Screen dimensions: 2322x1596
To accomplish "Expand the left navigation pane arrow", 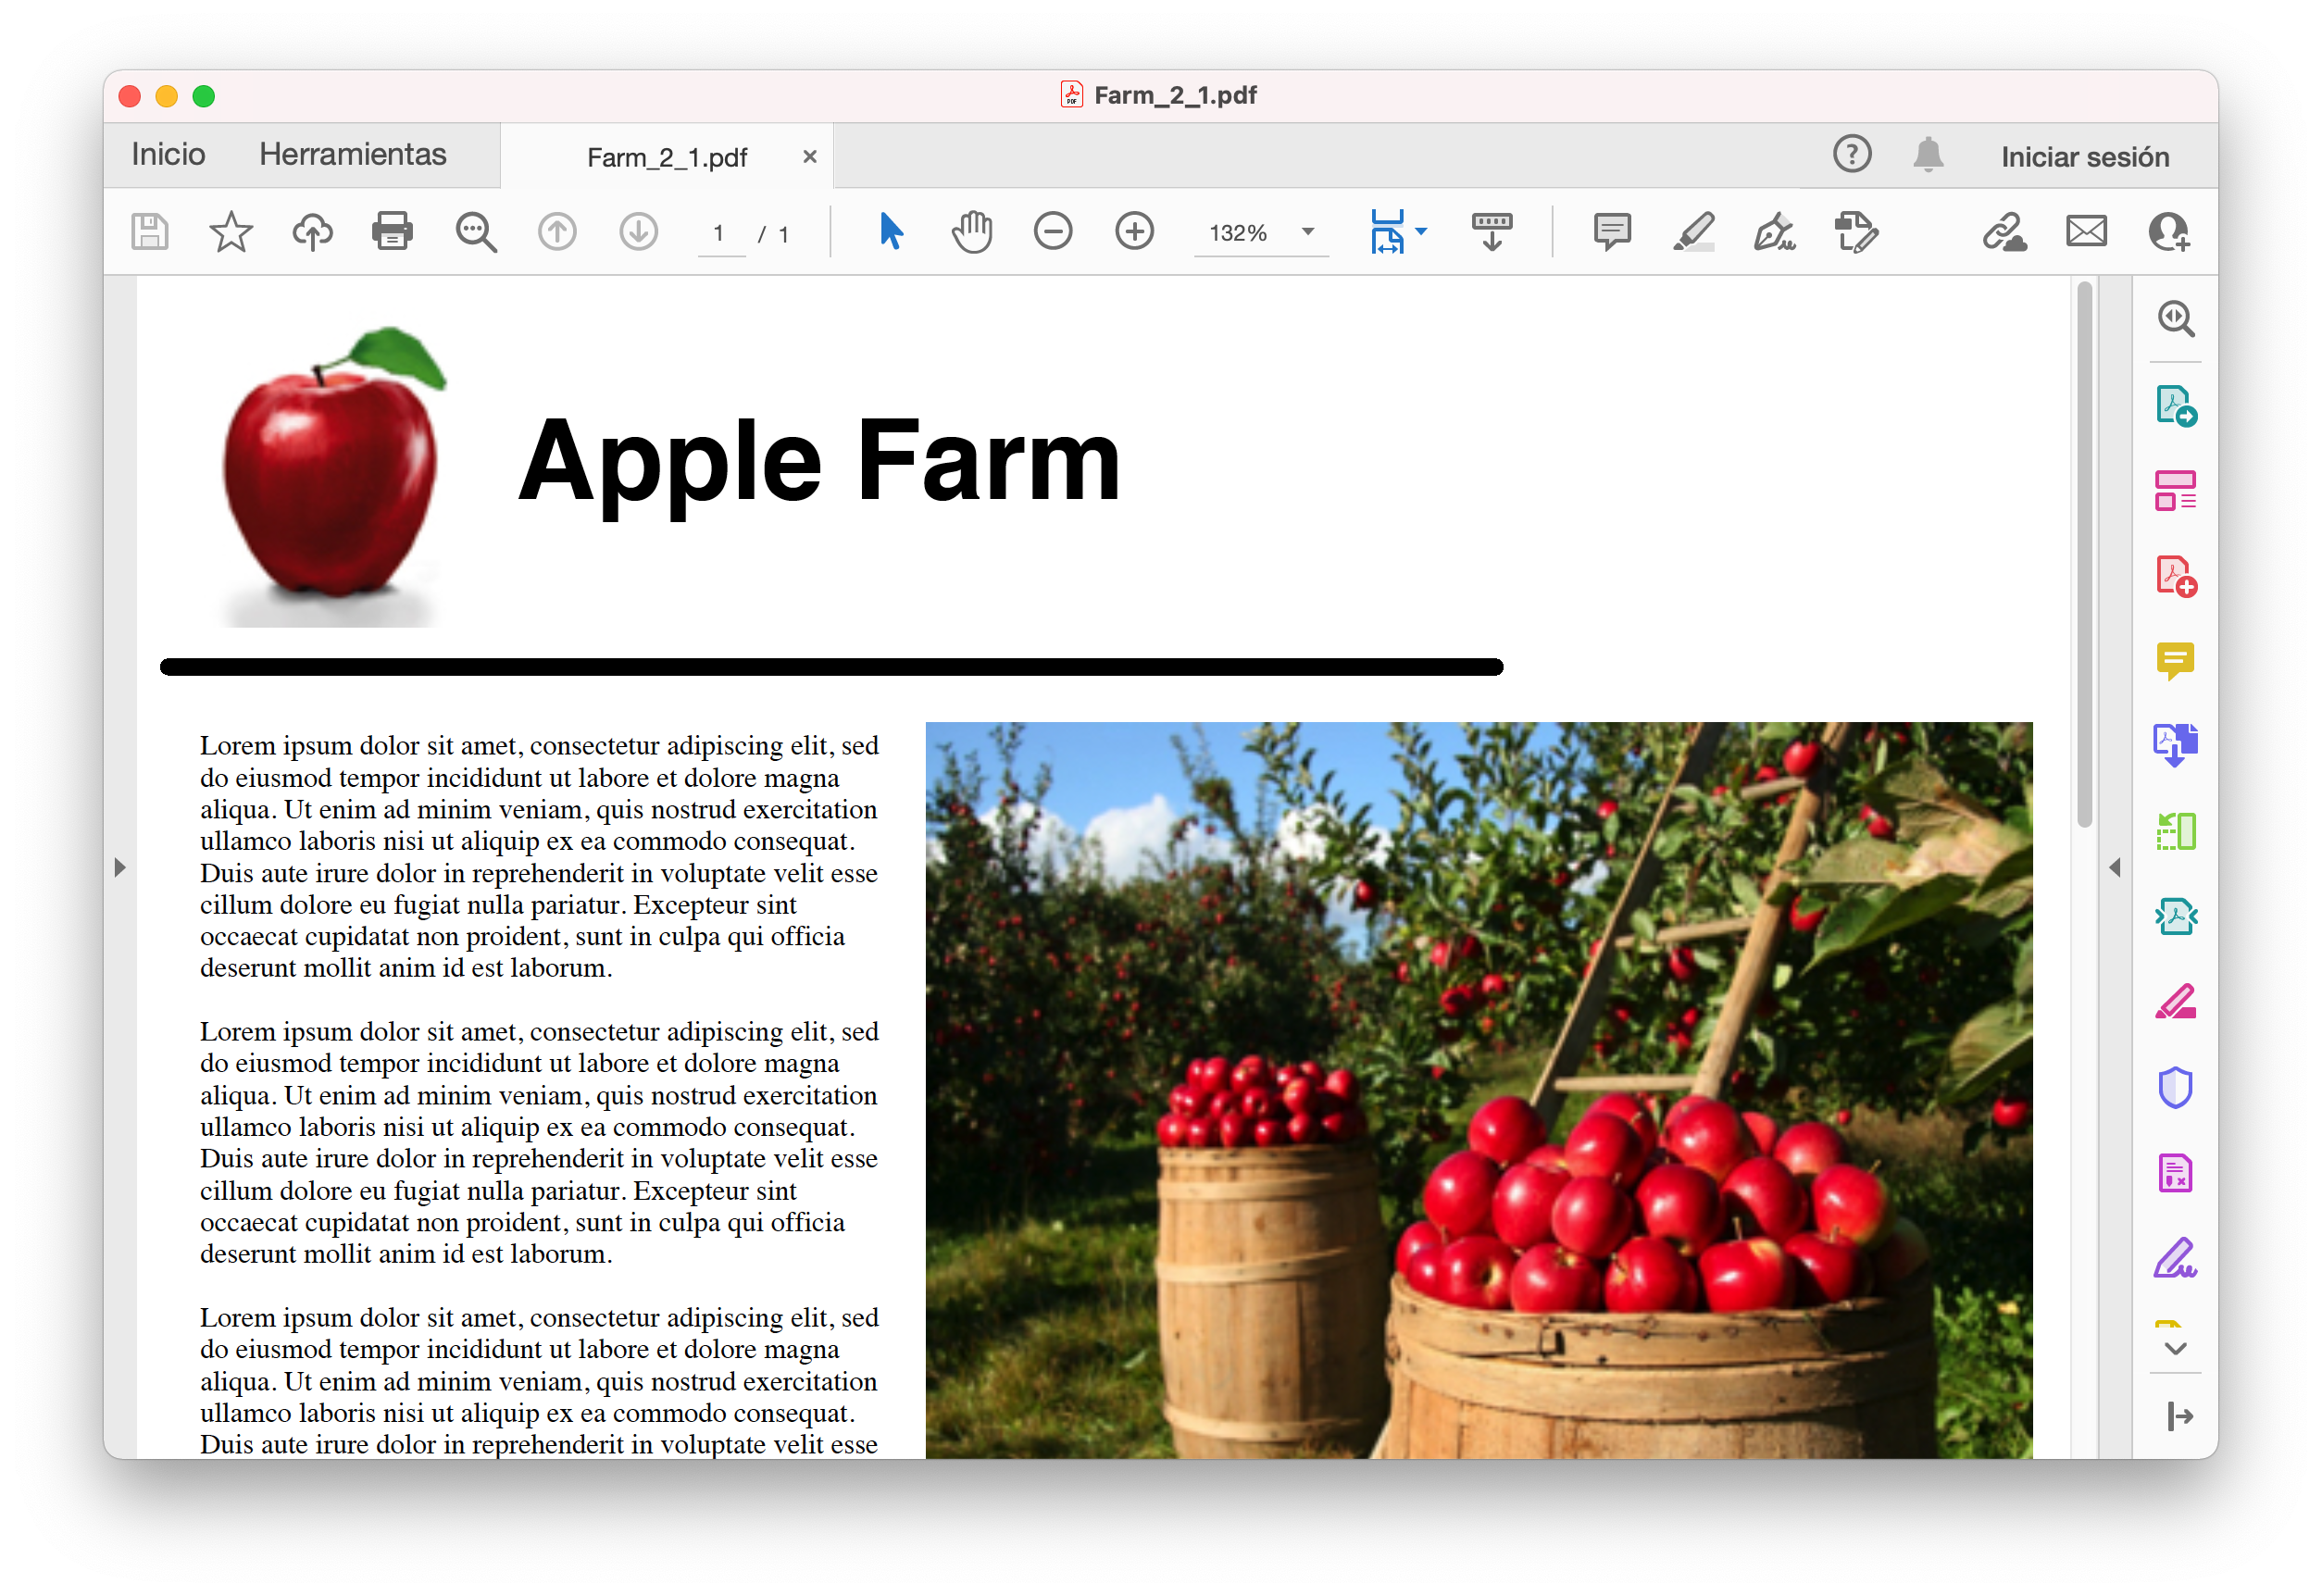I will (x=120, y=867).
